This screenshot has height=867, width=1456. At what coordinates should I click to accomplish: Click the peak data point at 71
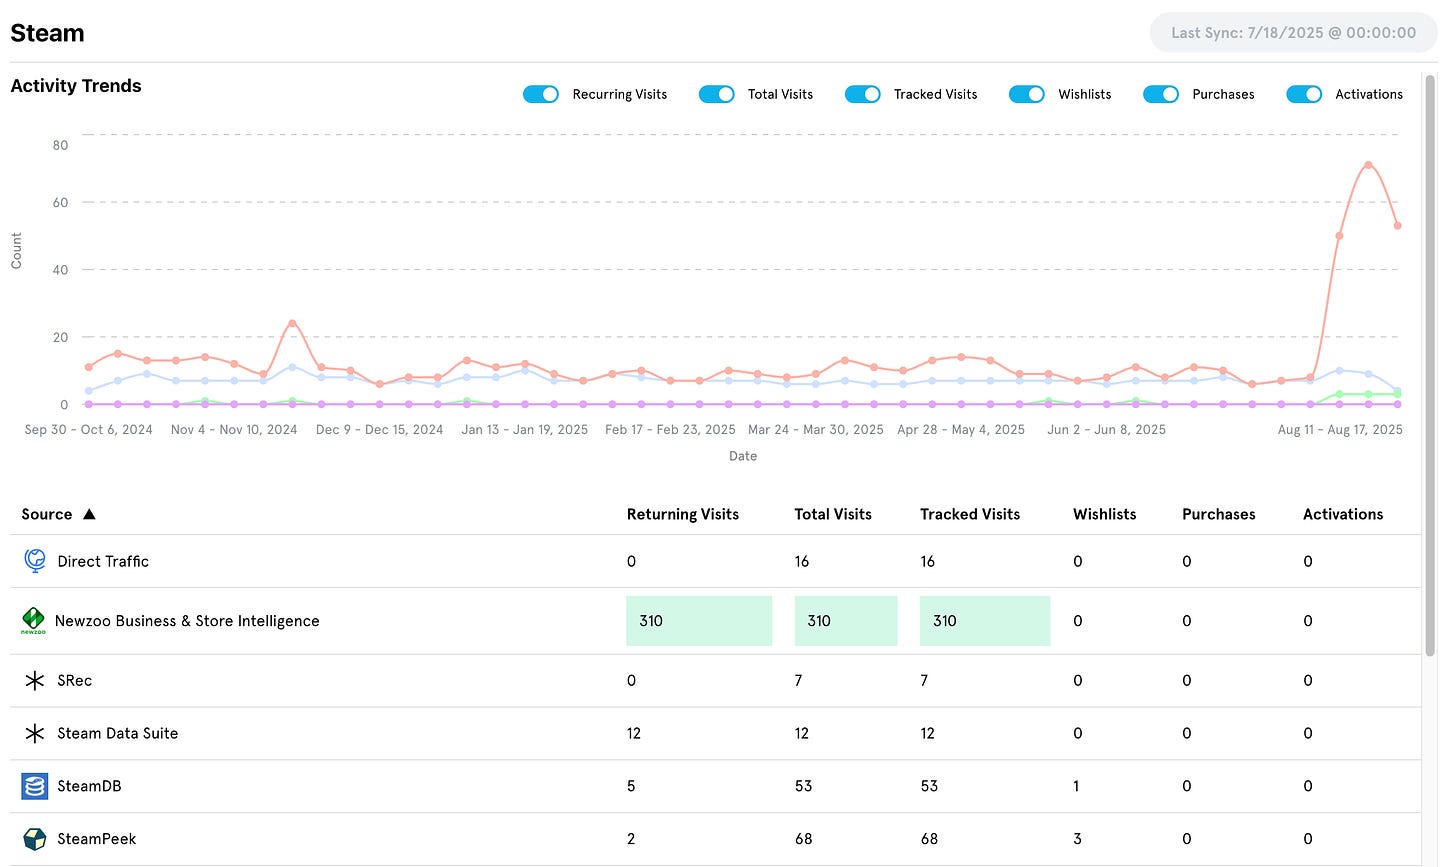coord(1368,165)
